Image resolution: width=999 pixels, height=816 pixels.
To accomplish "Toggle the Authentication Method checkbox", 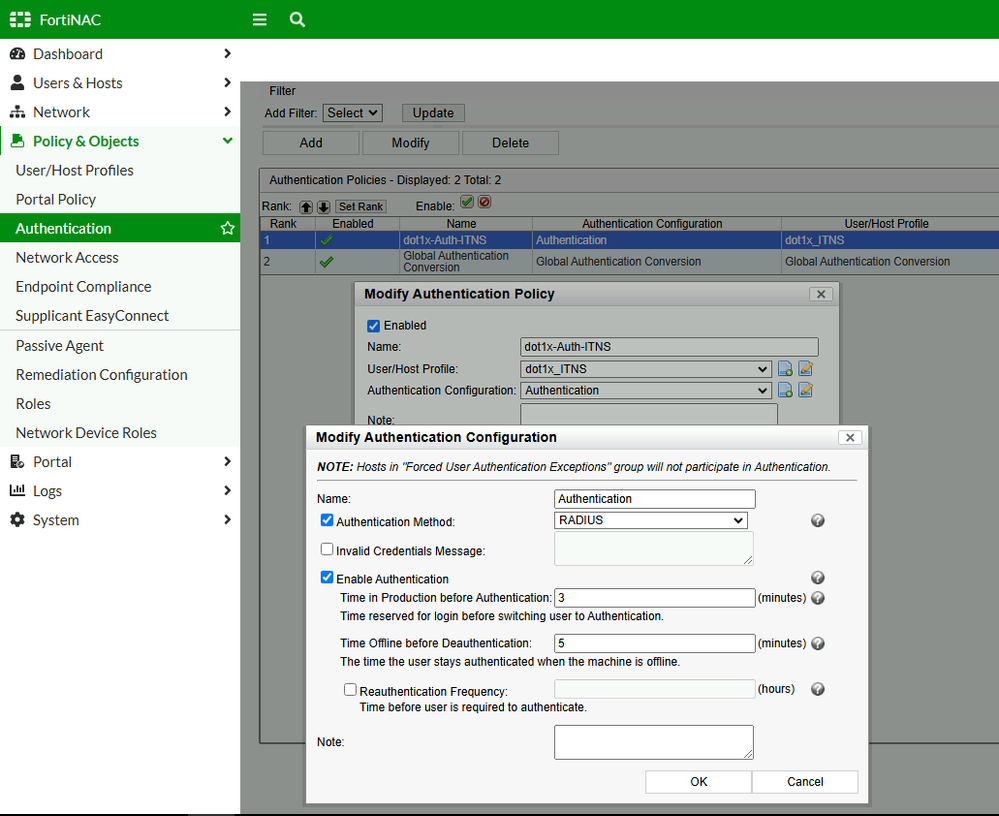I will tap(327, 520).
